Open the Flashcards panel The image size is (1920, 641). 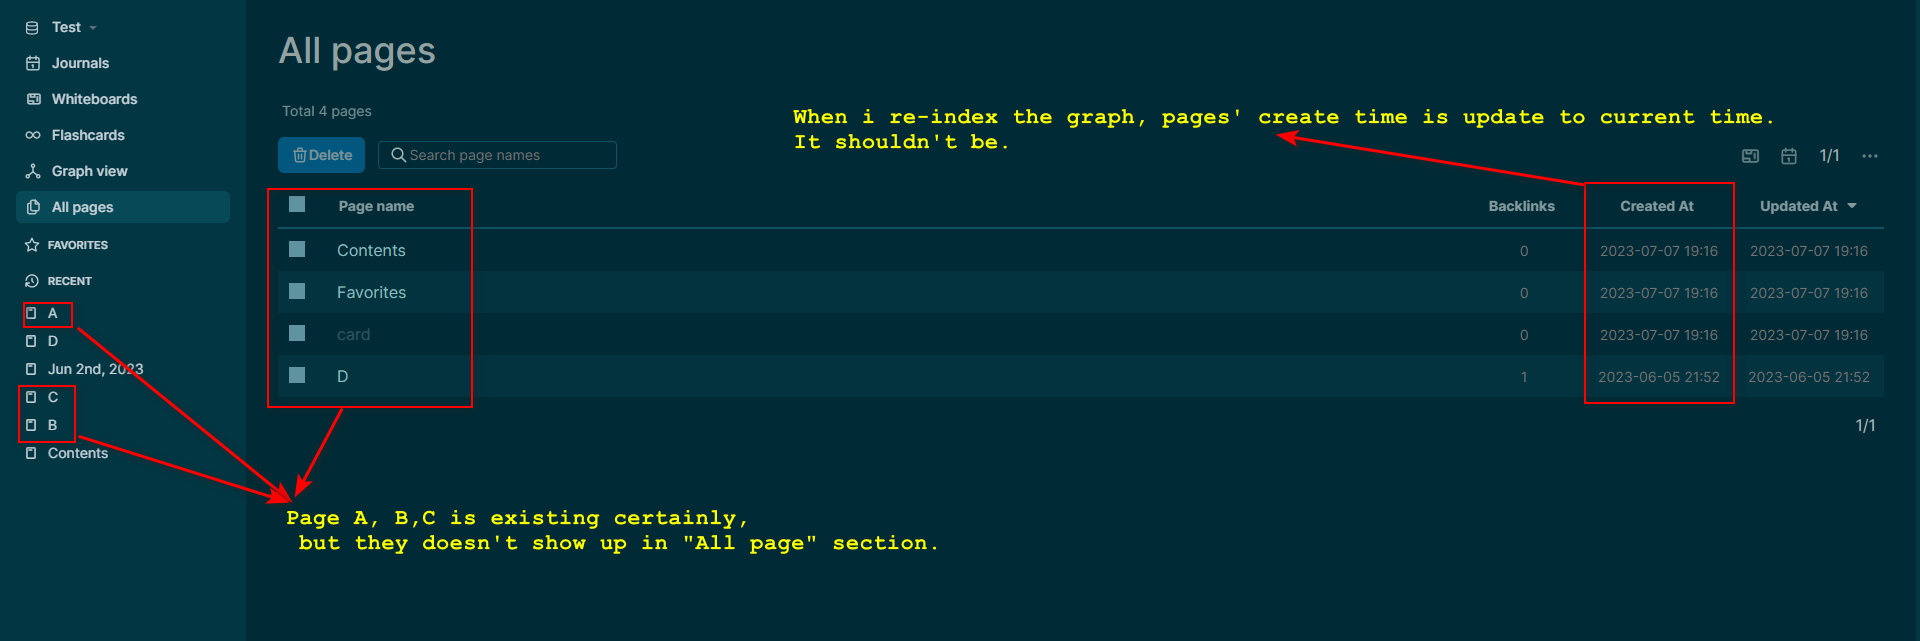click(x=88, y=134)
